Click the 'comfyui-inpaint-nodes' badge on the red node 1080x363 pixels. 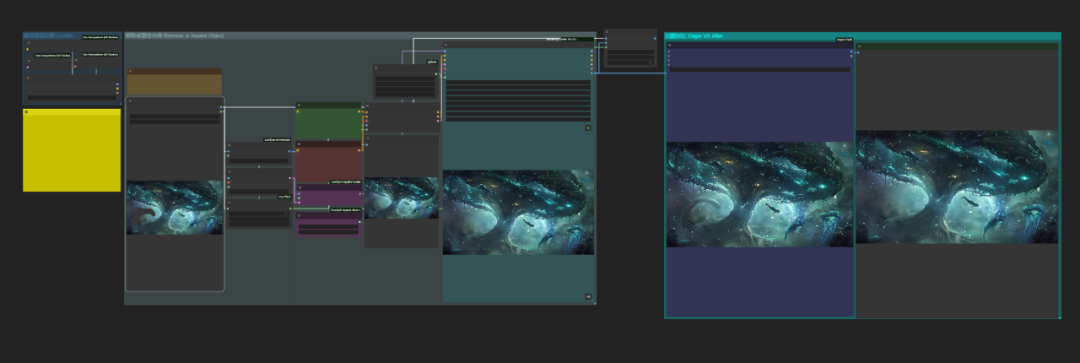[345, 182]
